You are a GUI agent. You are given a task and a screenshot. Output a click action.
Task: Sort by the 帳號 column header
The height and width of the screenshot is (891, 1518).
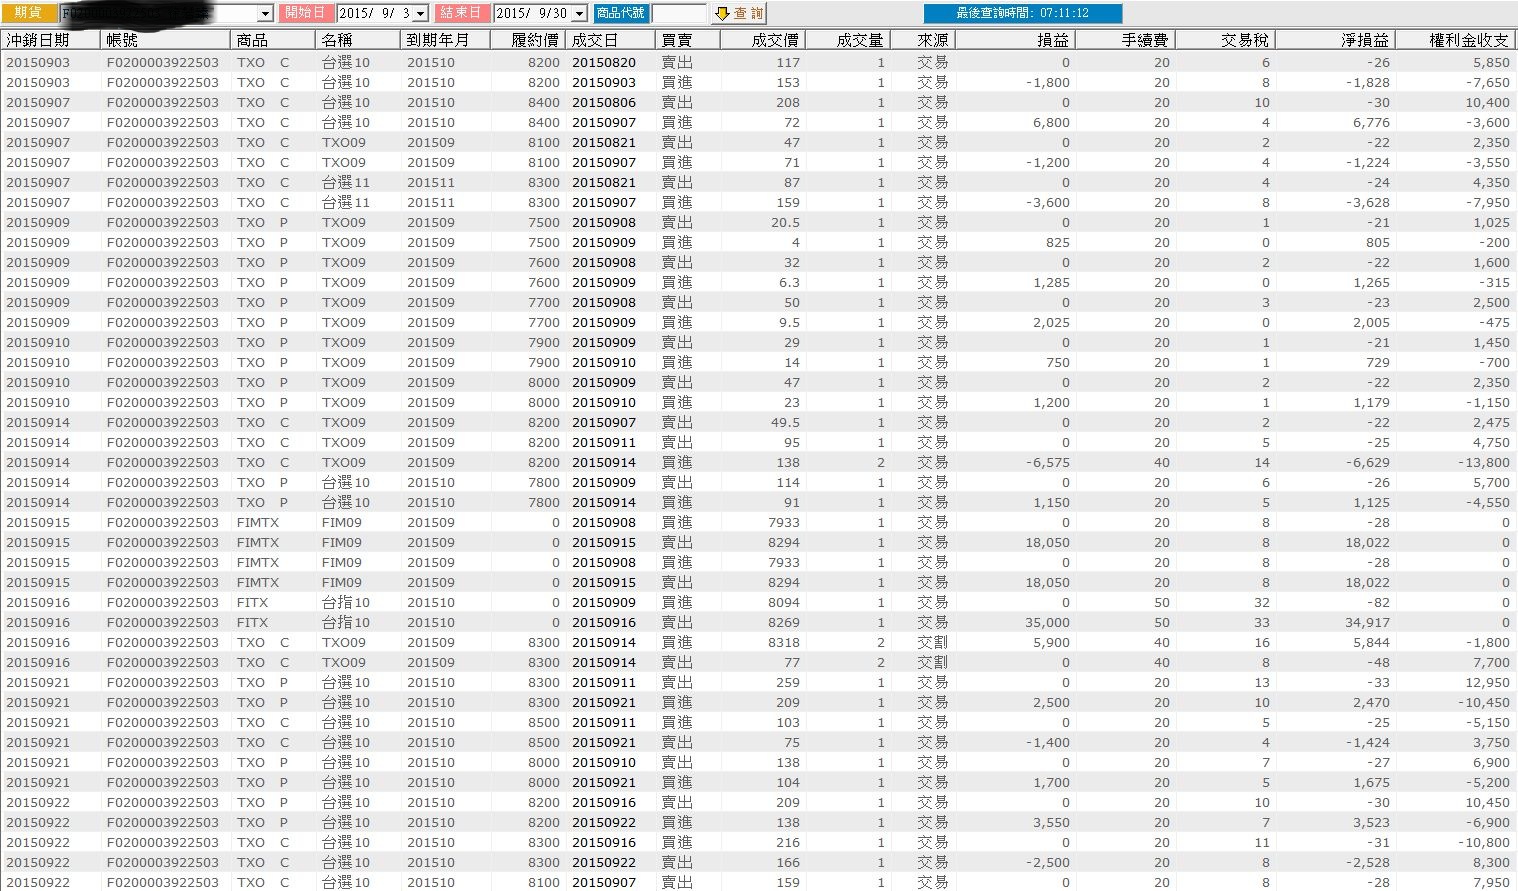pos(166,40)
